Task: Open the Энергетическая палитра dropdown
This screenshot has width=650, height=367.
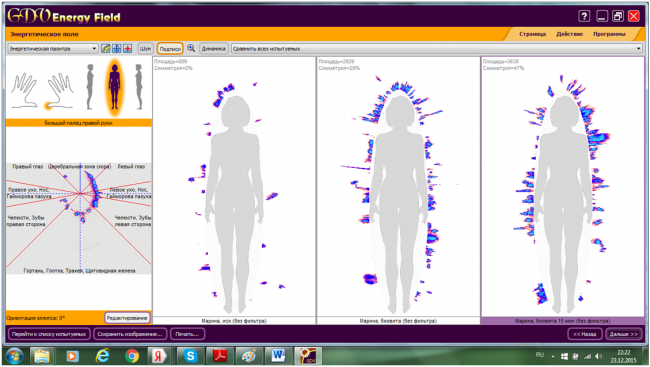Action: 53,49
